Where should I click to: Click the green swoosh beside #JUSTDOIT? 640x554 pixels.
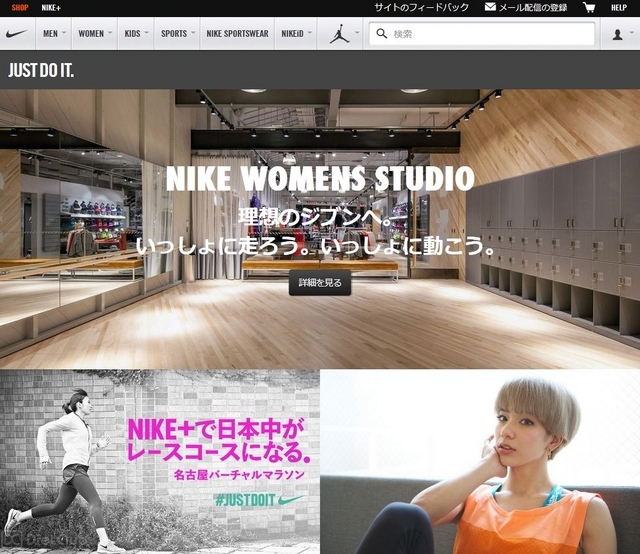[288, 499]
